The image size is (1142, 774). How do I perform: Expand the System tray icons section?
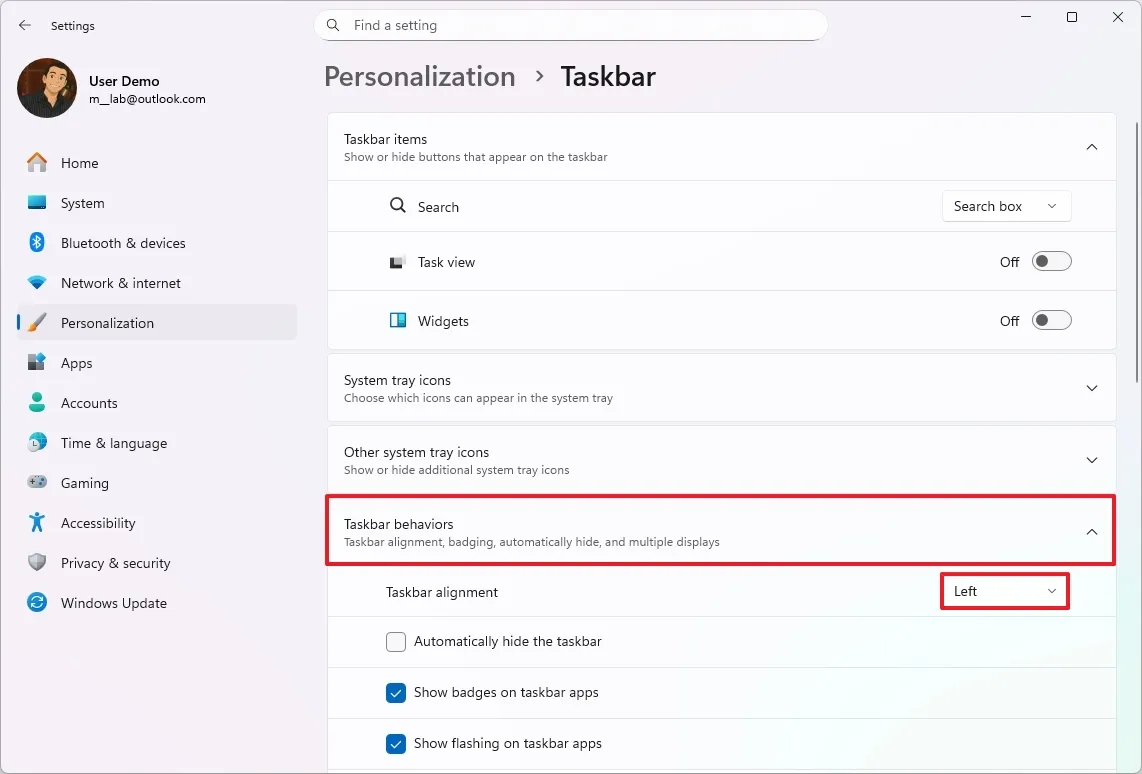1092,388
